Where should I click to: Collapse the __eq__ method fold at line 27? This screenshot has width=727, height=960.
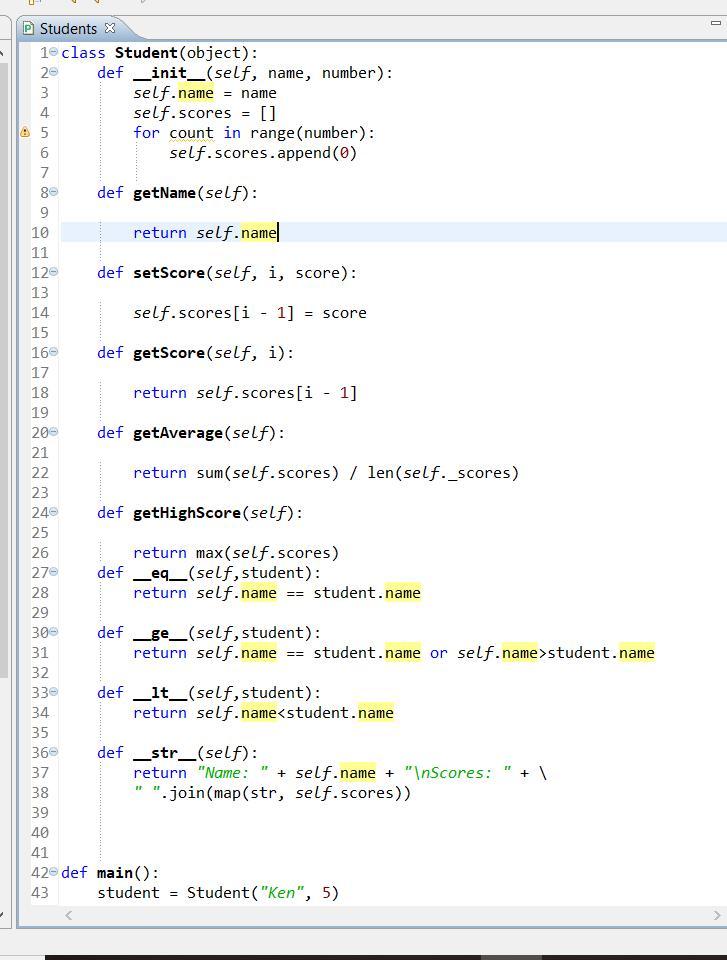click(x=54, y=572)
